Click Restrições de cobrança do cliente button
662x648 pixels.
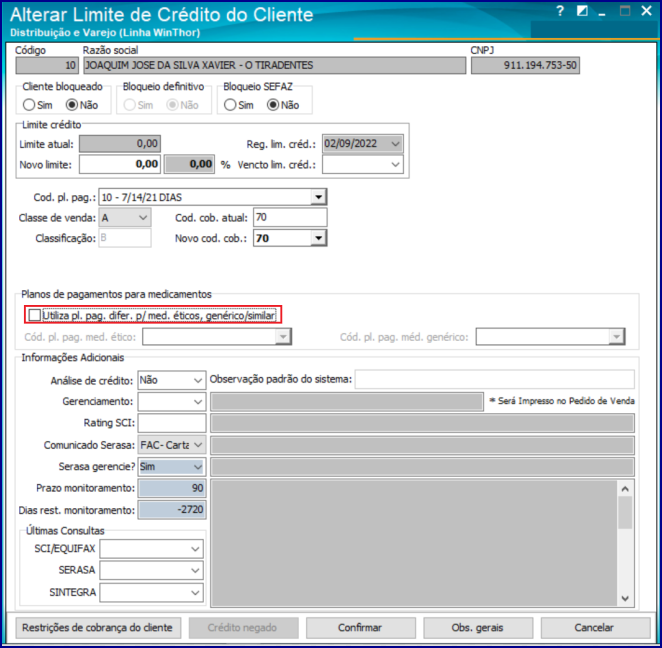(98, 628)
